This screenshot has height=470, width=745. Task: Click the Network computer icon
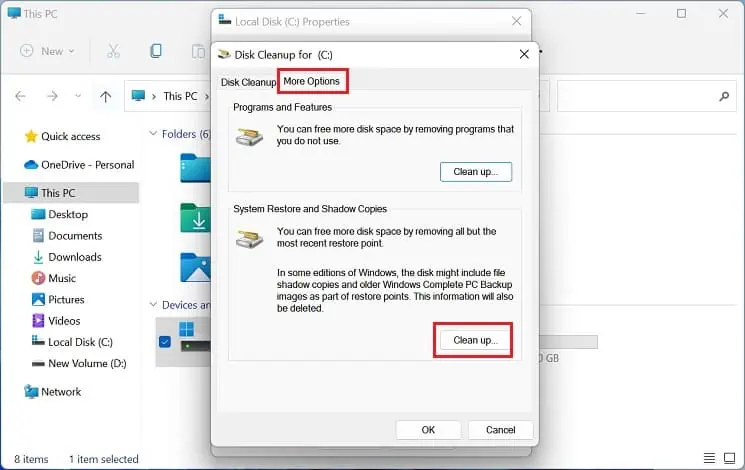[x=31, y=392]
